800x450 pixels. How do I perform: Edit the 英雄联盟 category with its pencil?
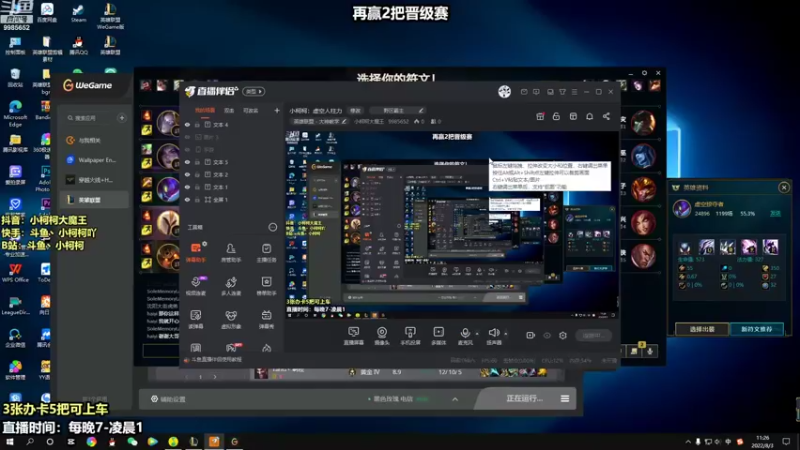[x=344, y=121]
